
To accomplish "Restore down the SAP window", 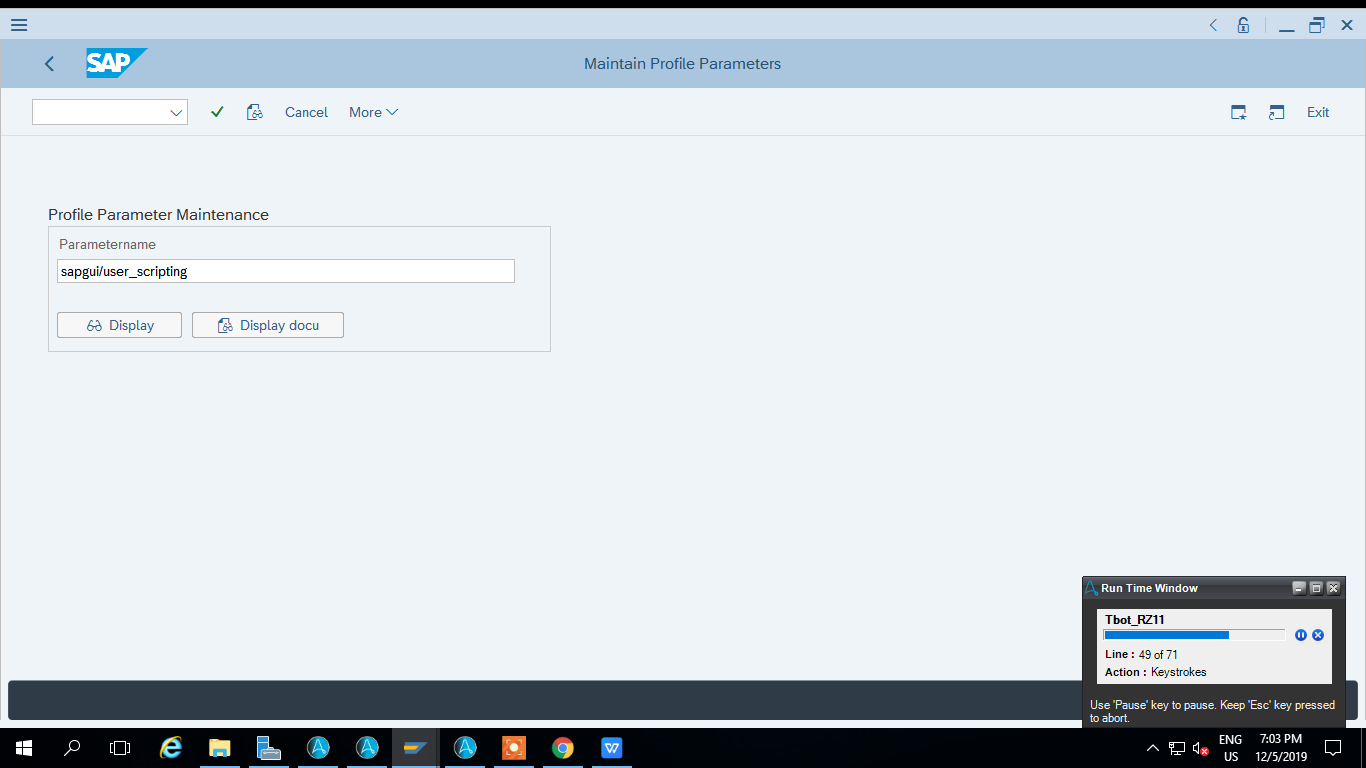I will click(x=1317, y=25).
